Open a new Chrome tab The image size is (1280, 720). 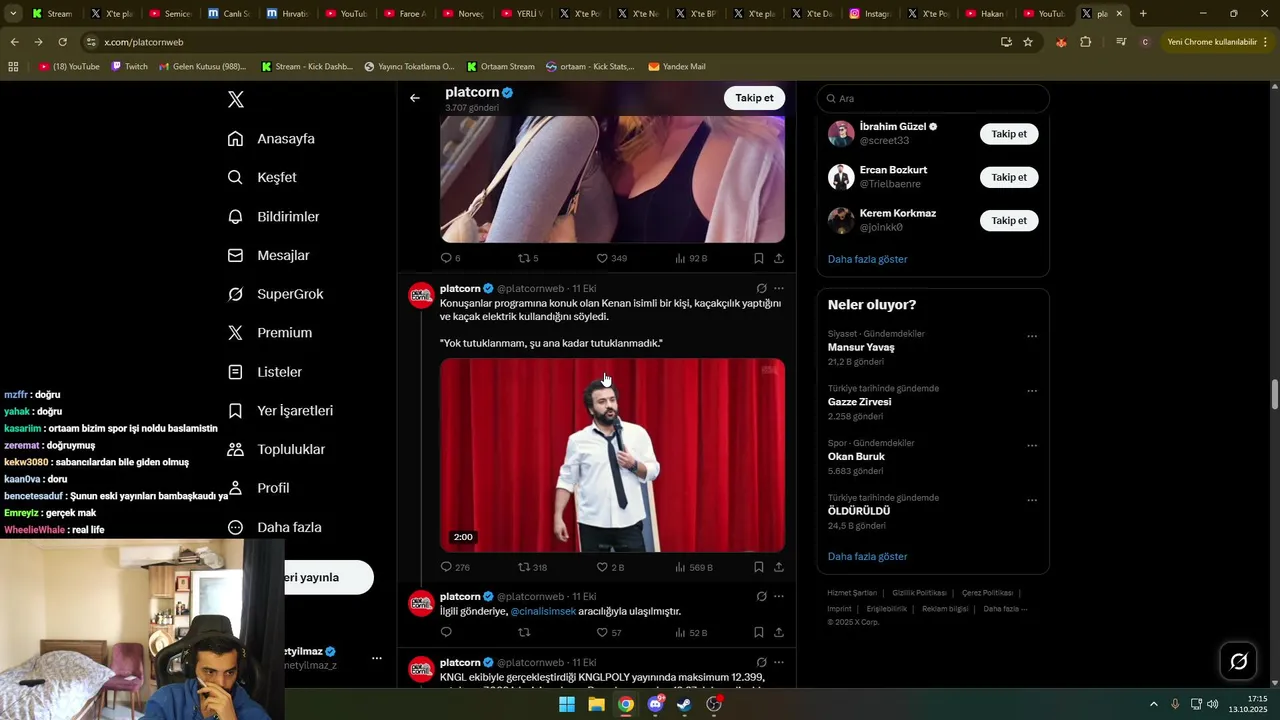[1143, 14]
